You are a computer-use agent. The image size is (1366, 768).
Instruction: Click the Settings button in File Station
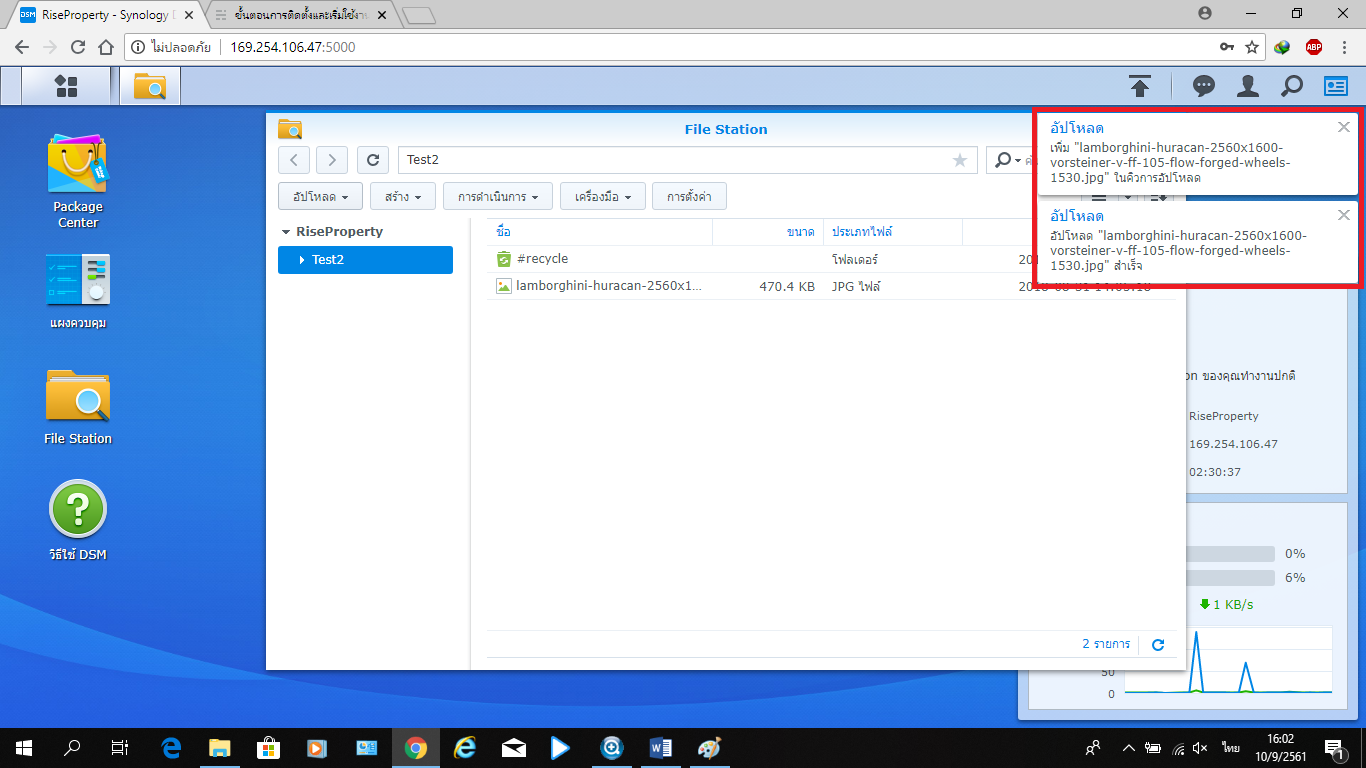(689, 197)
